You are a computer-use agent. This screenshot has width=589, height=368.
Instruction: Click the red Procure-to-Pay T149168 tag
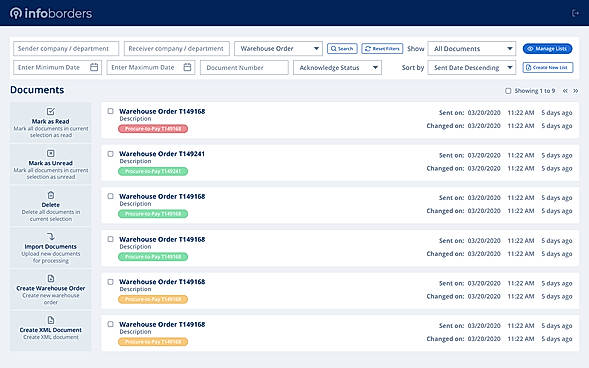tap(153, 129)
